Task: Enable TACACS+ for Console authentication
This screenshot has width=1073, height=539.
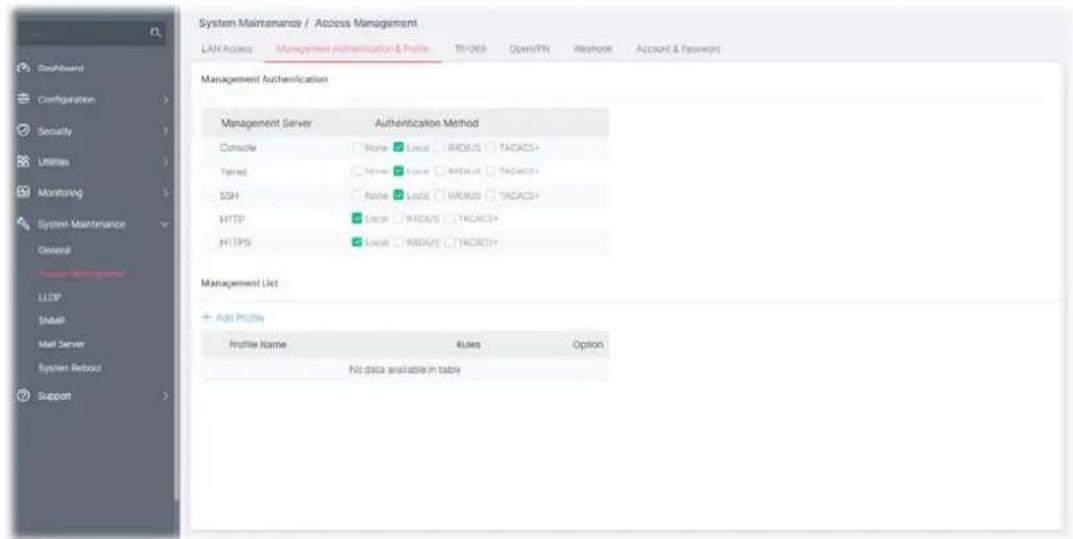Action: point(492,147)
